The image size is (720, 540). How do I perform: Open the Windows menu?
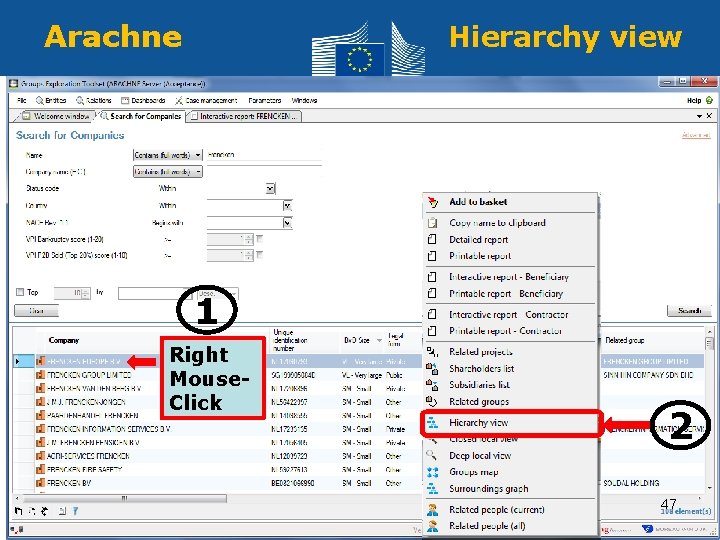tap(304, 100)
